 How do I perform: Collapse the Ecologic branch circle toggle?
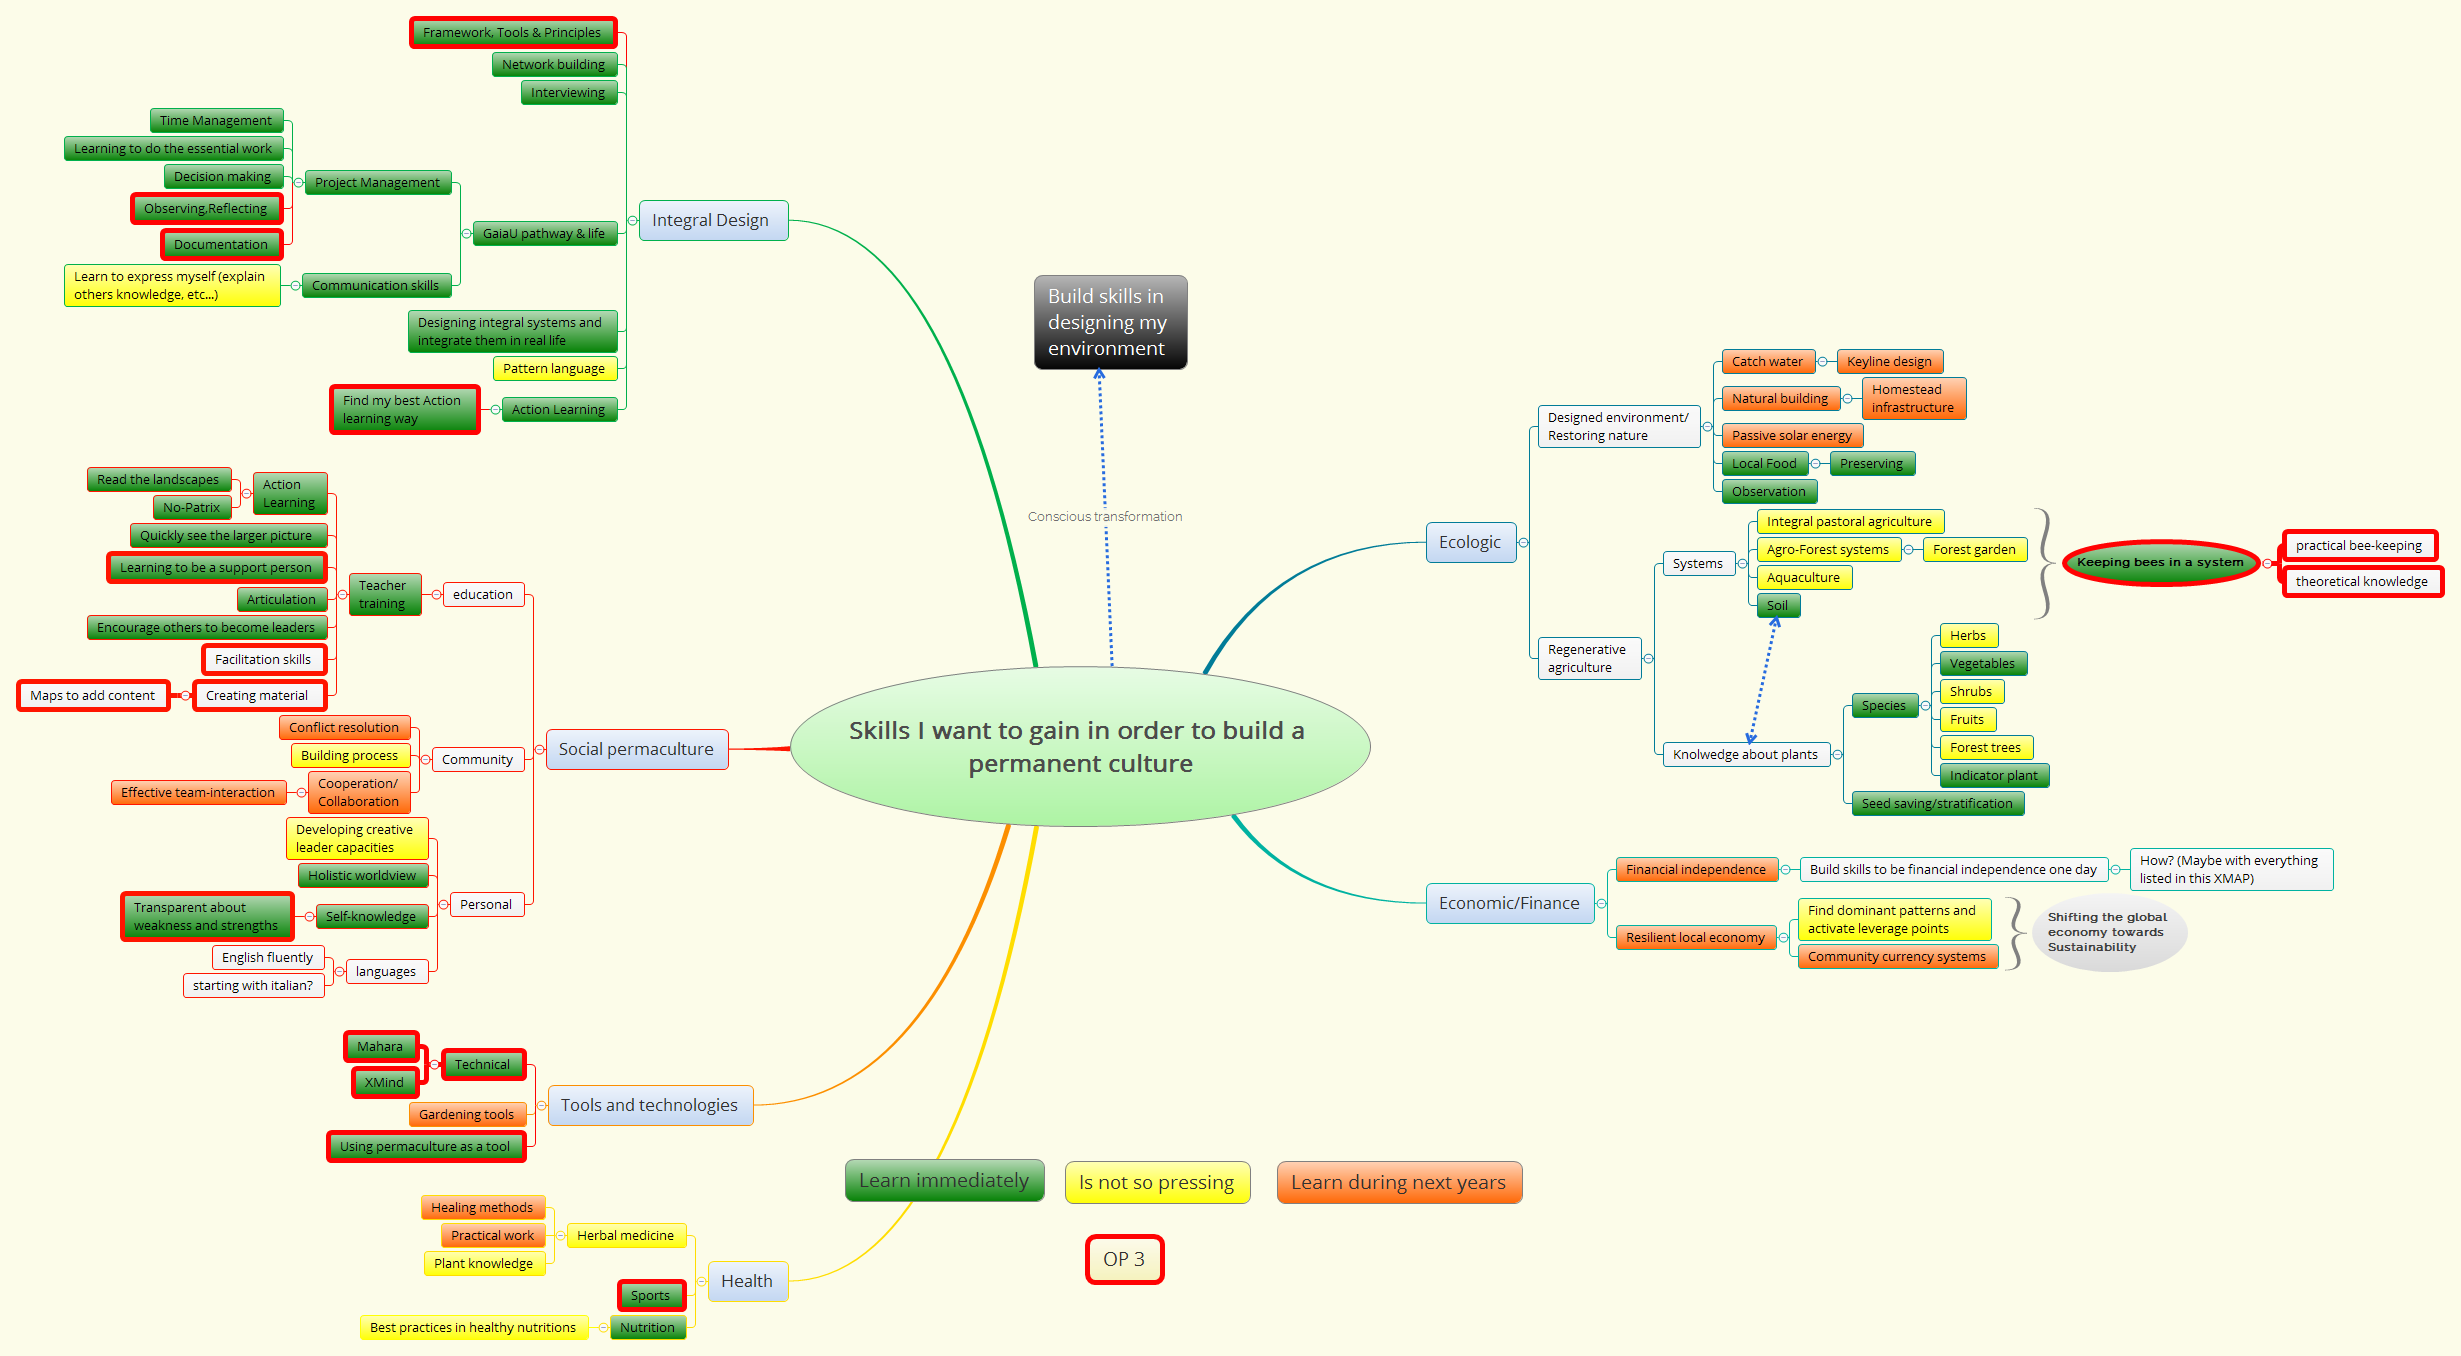[x=1523, y=543]
